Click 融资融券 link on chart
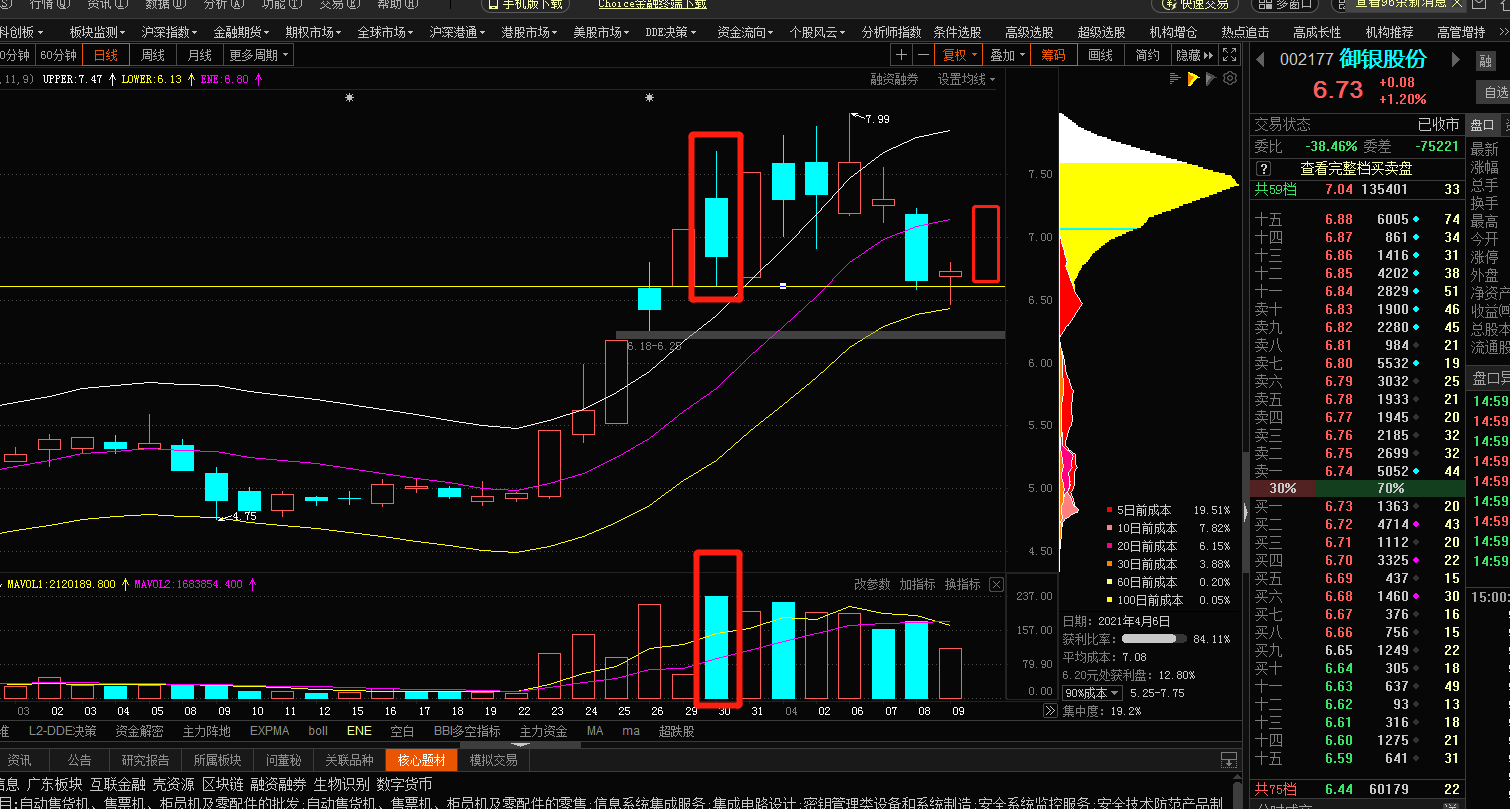Viewport: 1510px width, 809px height. click(894, 79)
